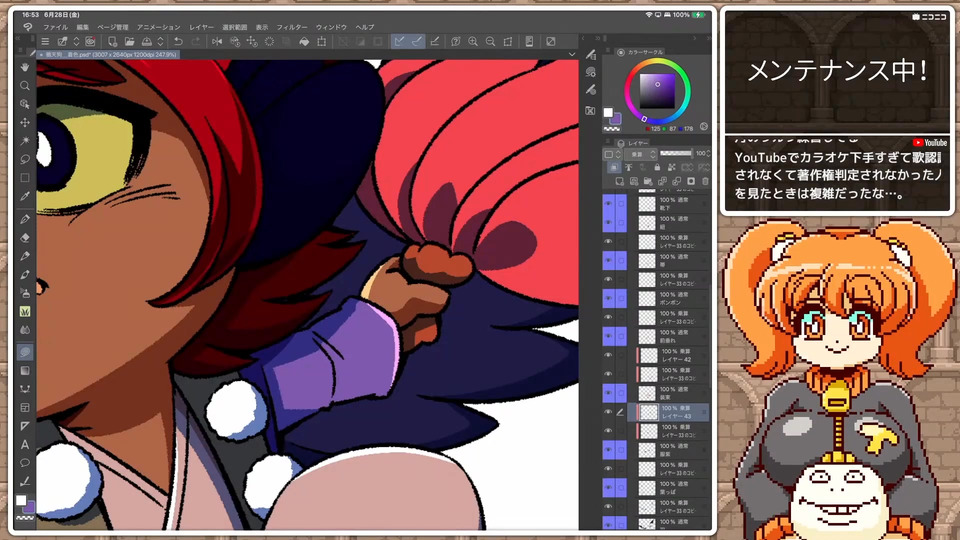Image resolution: width=960 pixels, height=540 pixels.
Task: Toggle Clip to layer below button
Action: [x=613, y=167]
